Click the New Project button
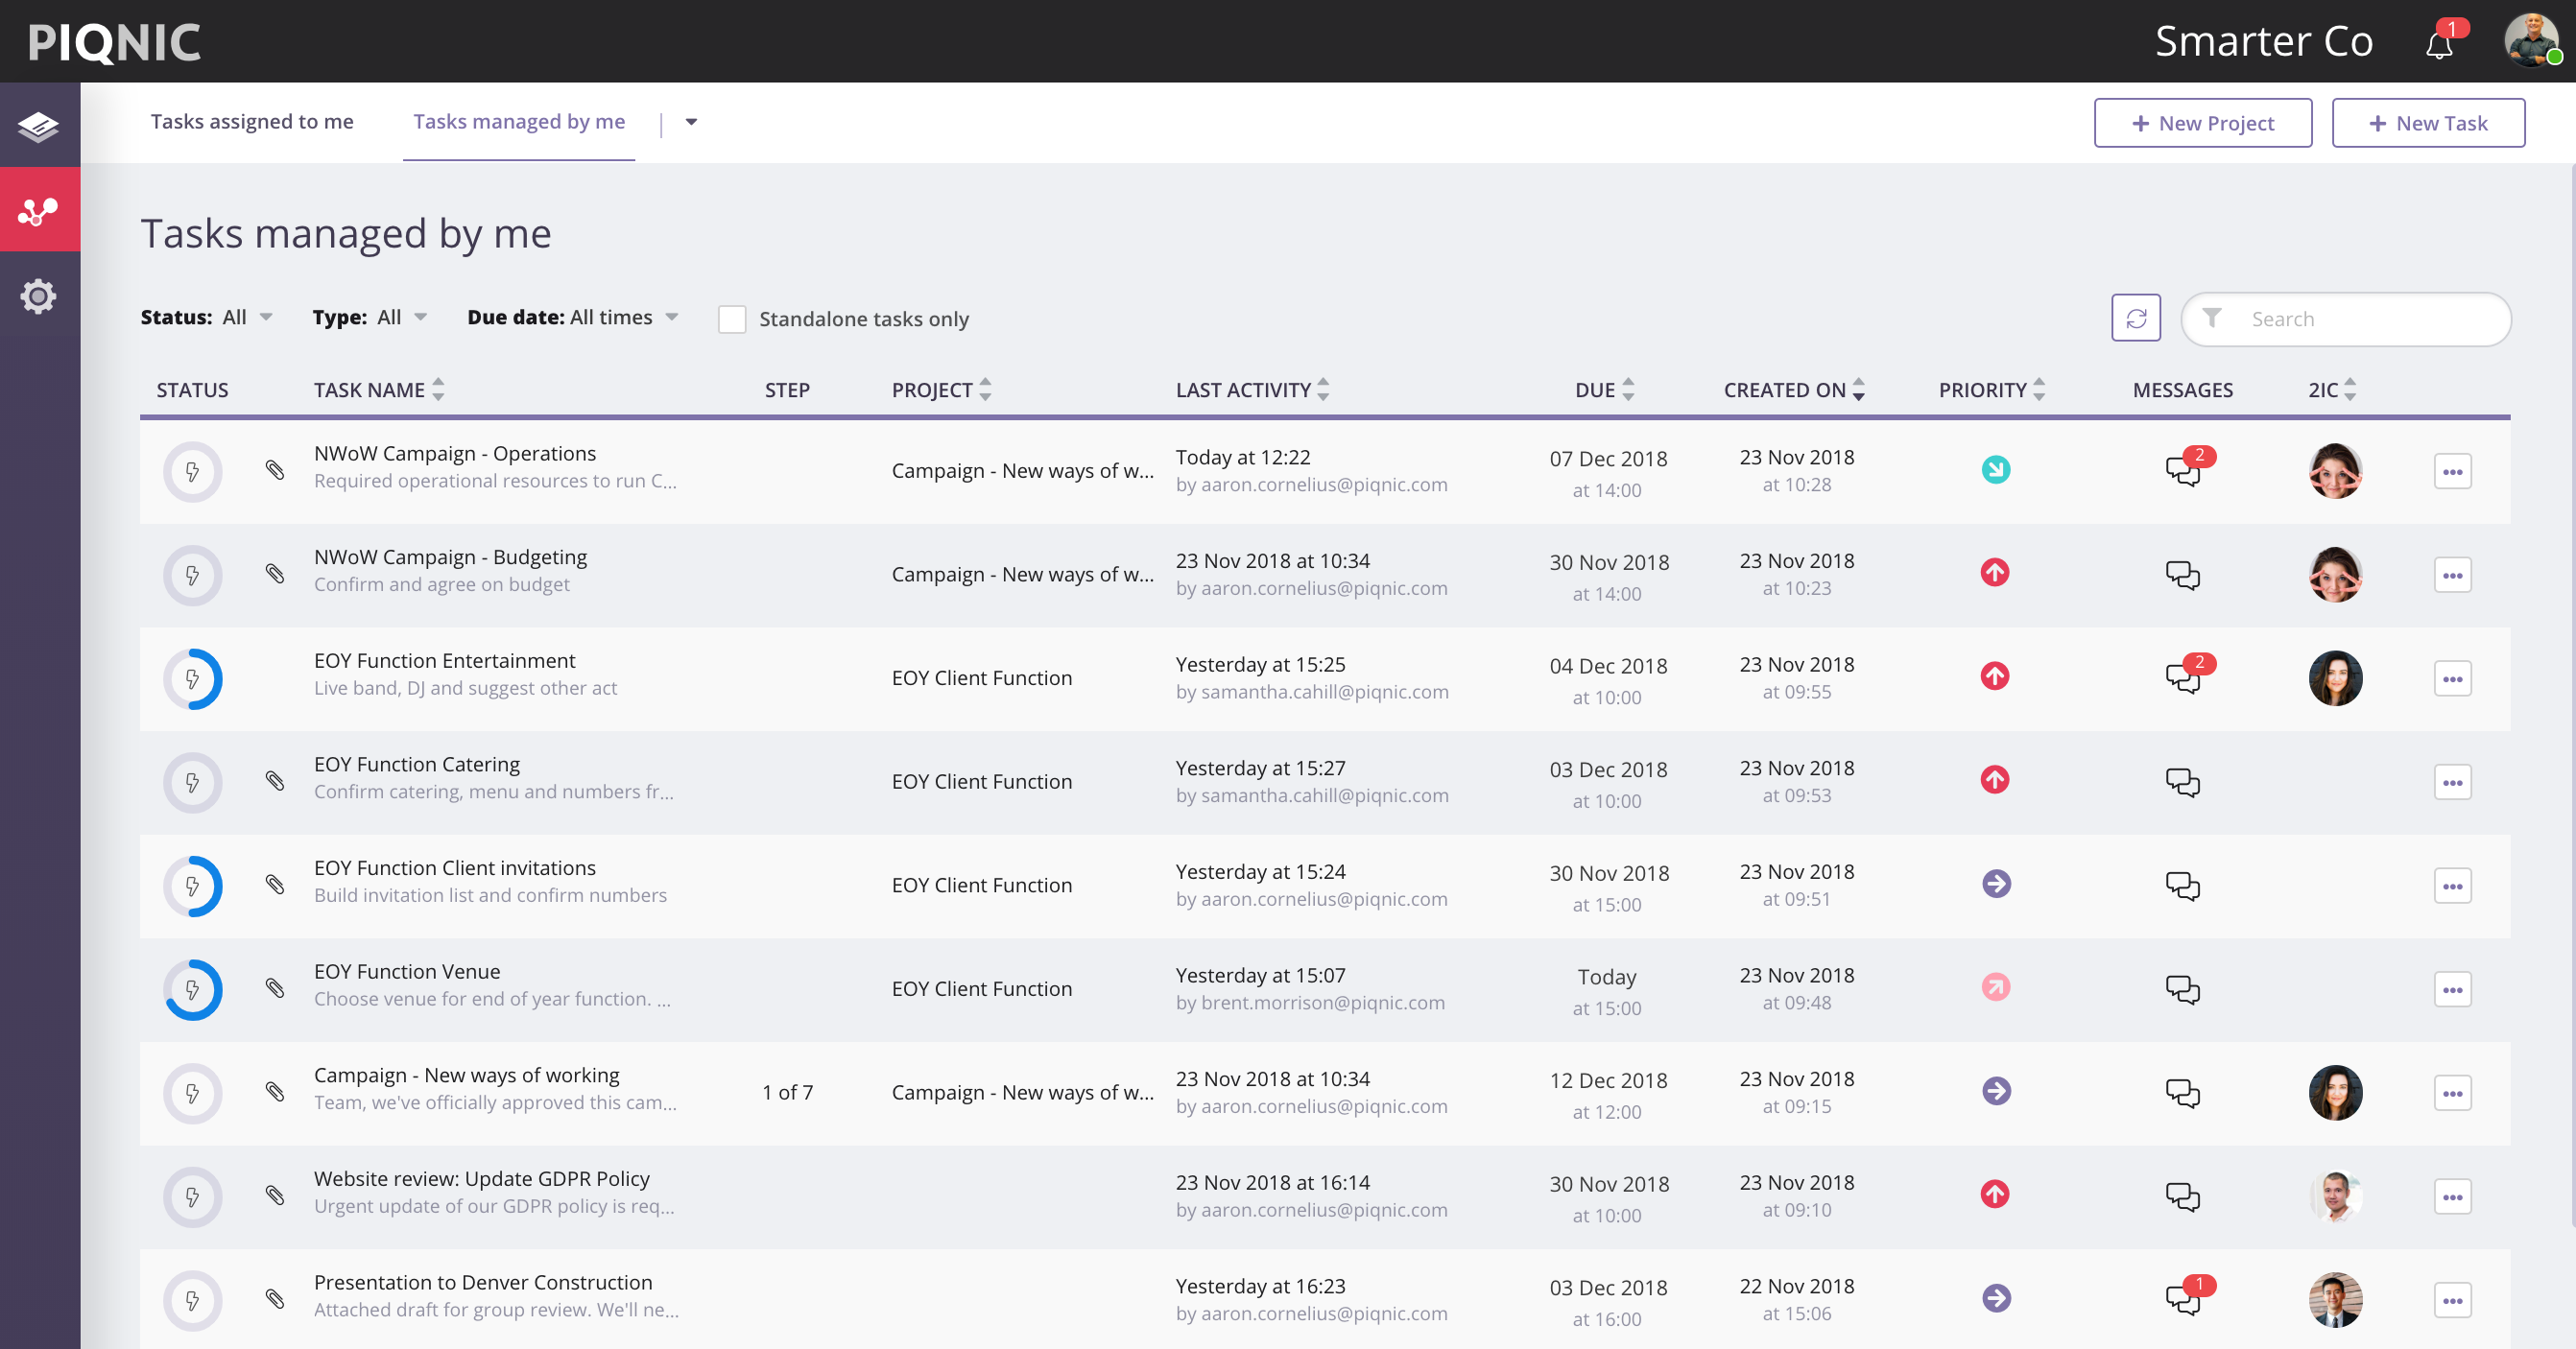The image size is (2576, 1349). coord(2202,123)
